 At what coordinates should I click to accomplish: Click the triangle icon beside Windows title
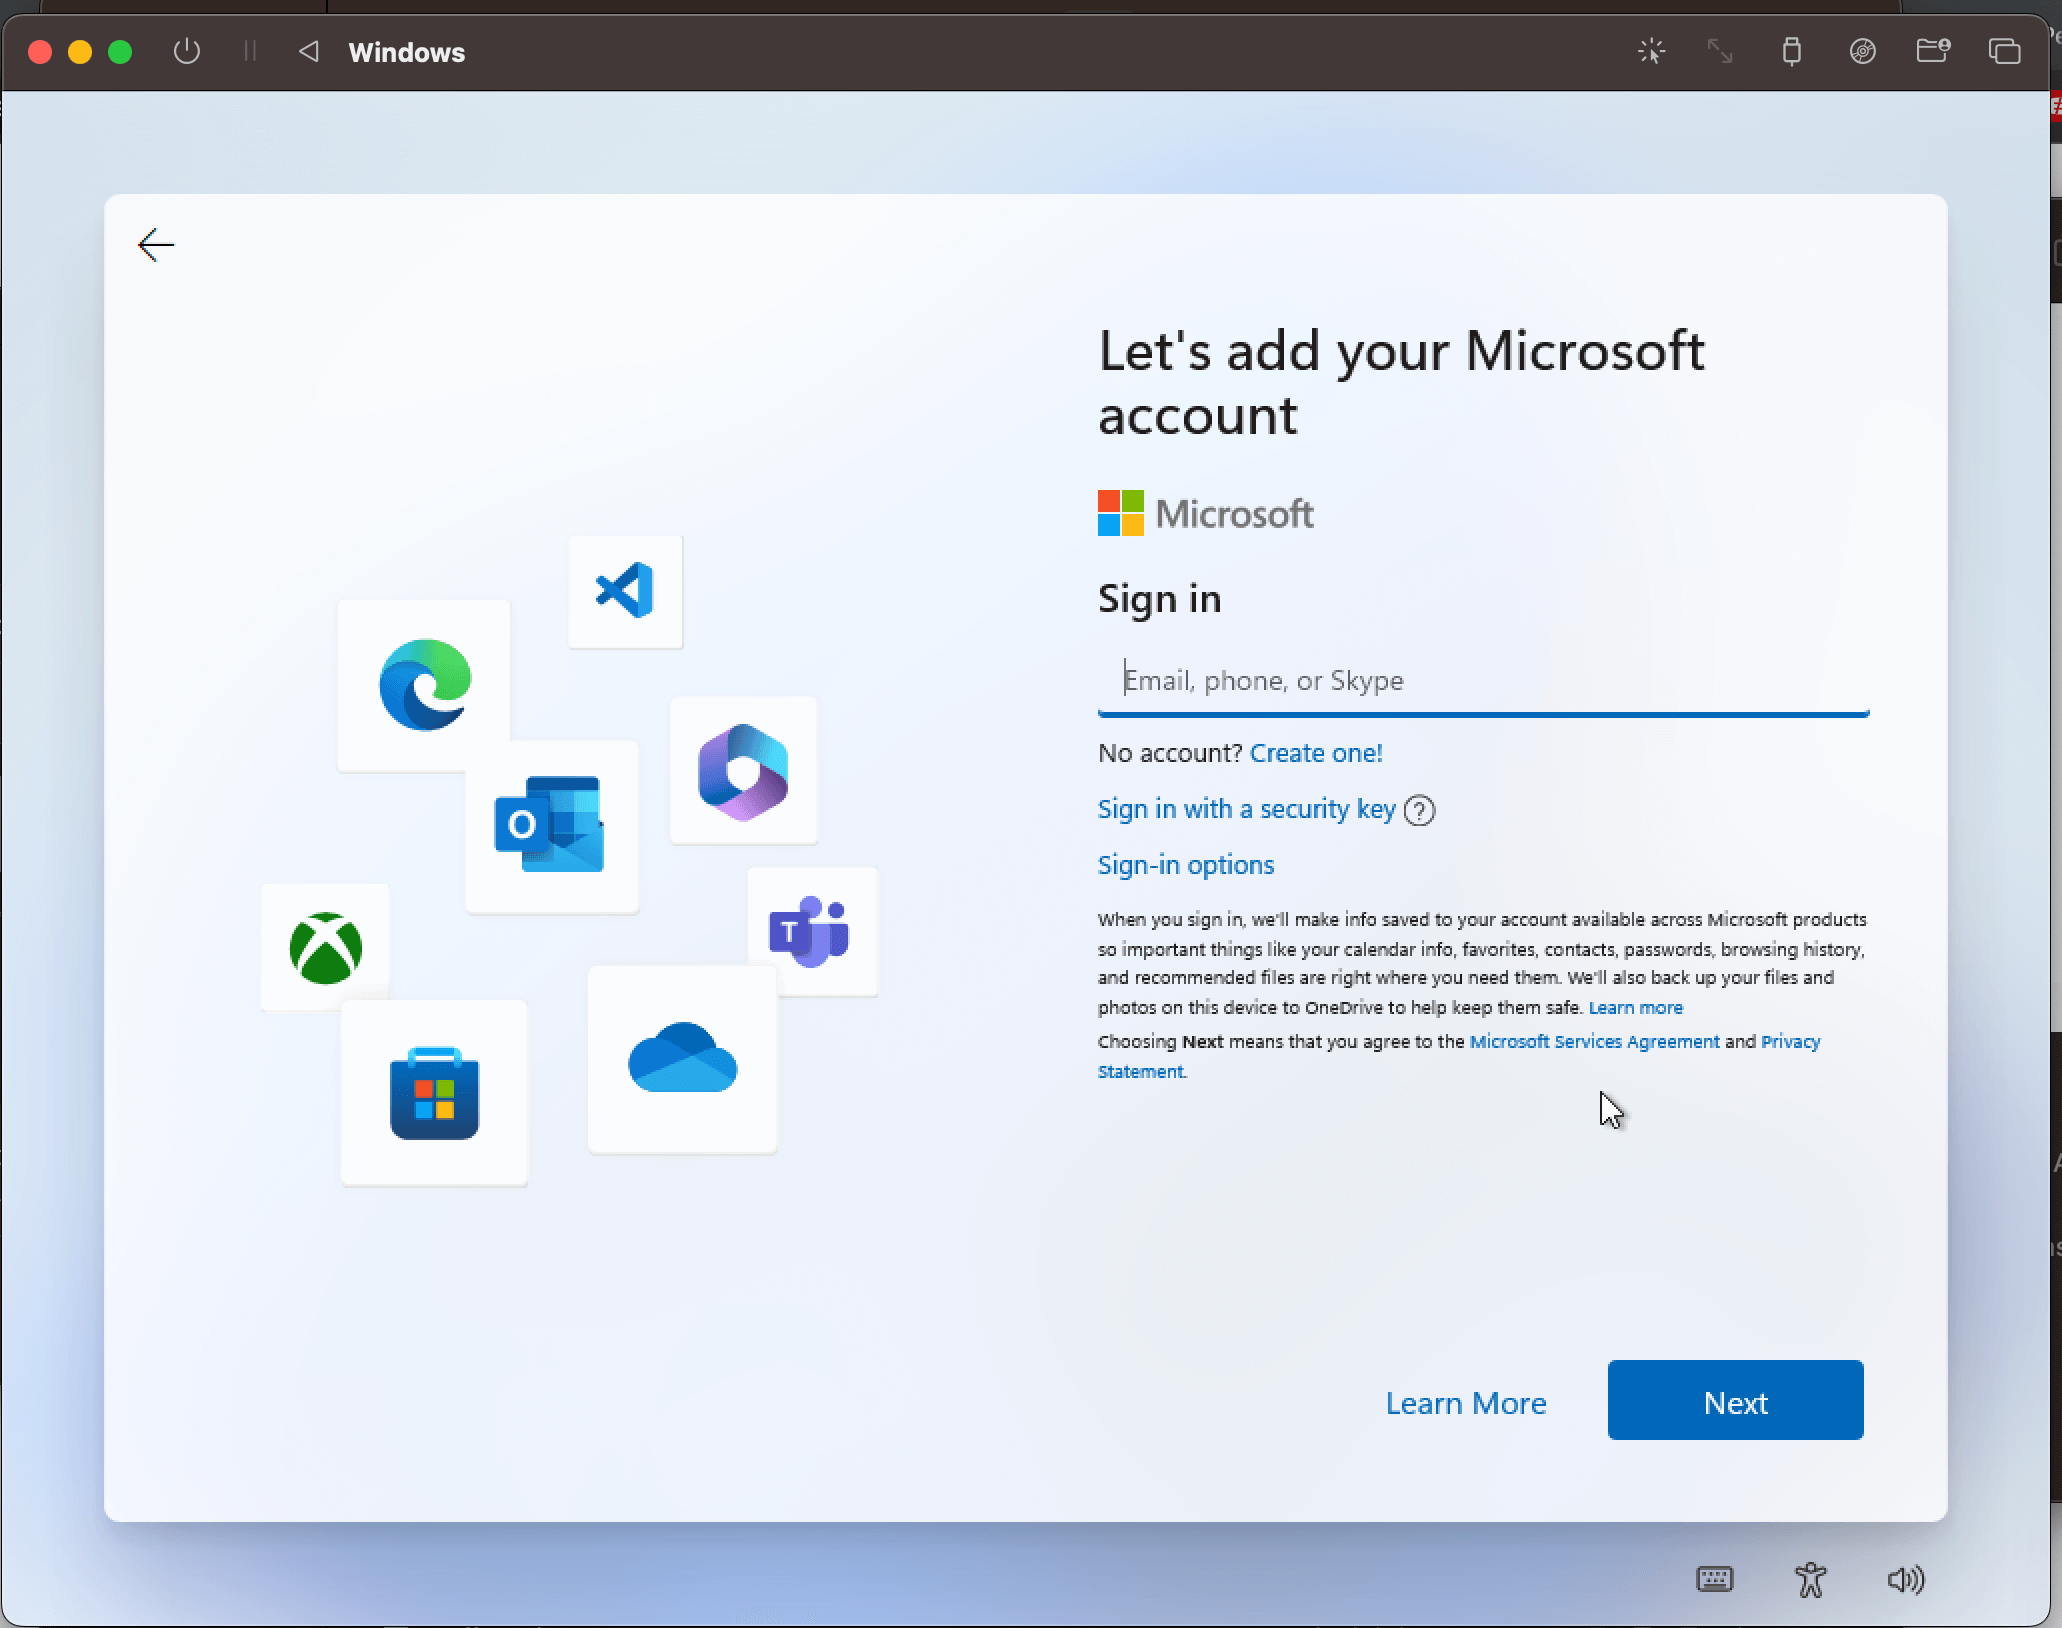point(309,51)
